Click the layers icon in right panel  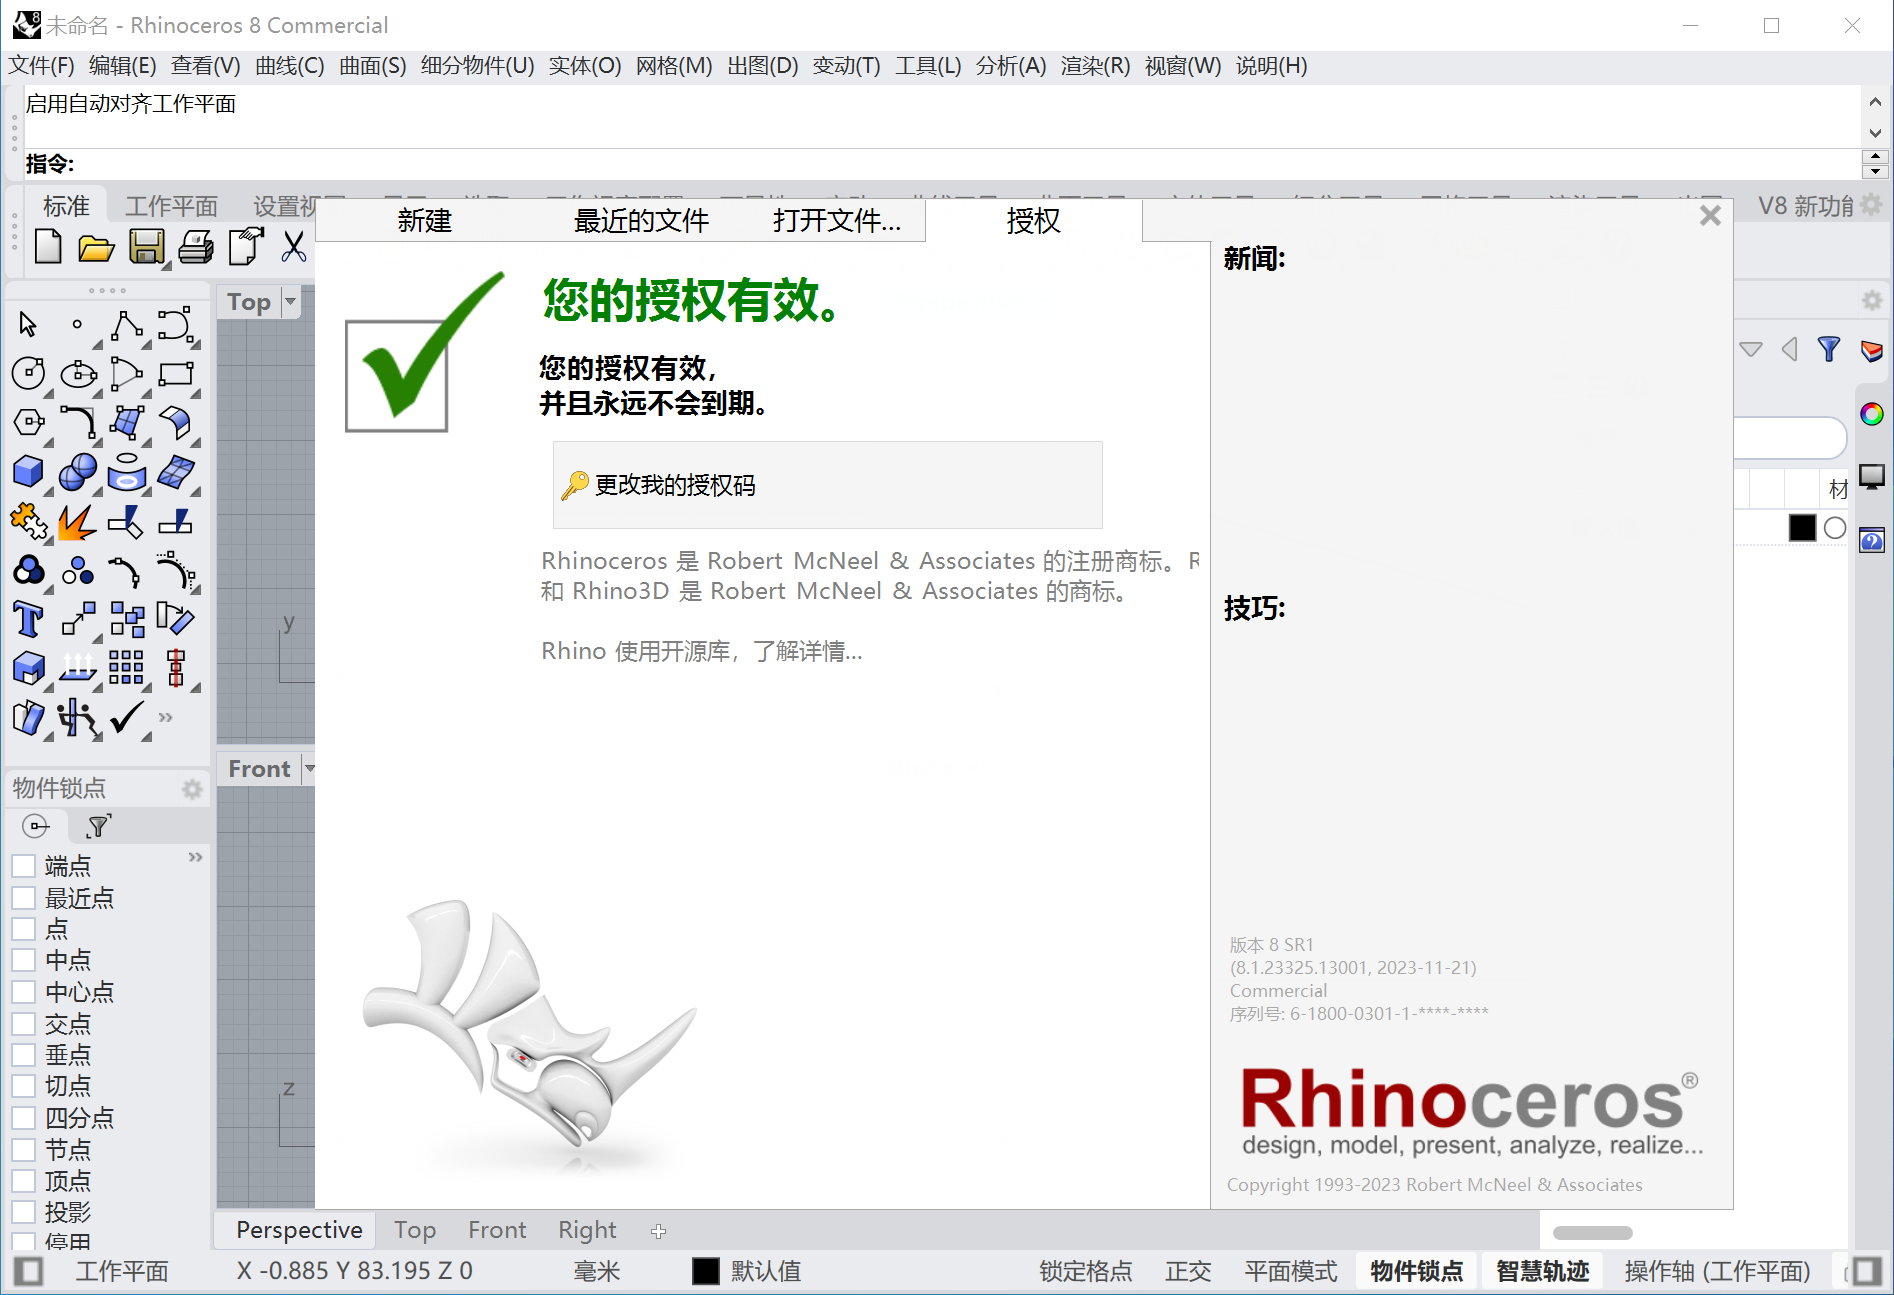click(1872, 351)
